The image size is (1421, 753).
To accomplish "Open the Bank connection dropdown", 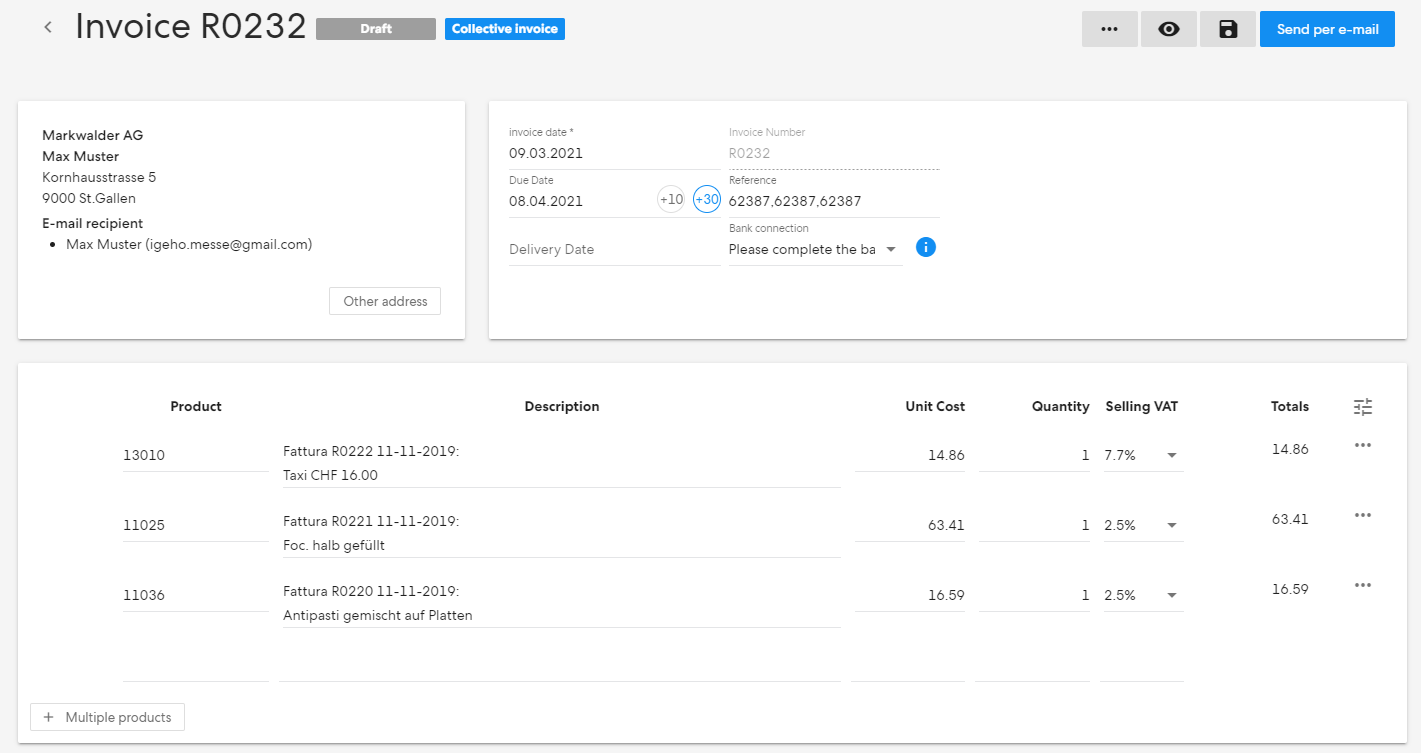I will [815, 250].
